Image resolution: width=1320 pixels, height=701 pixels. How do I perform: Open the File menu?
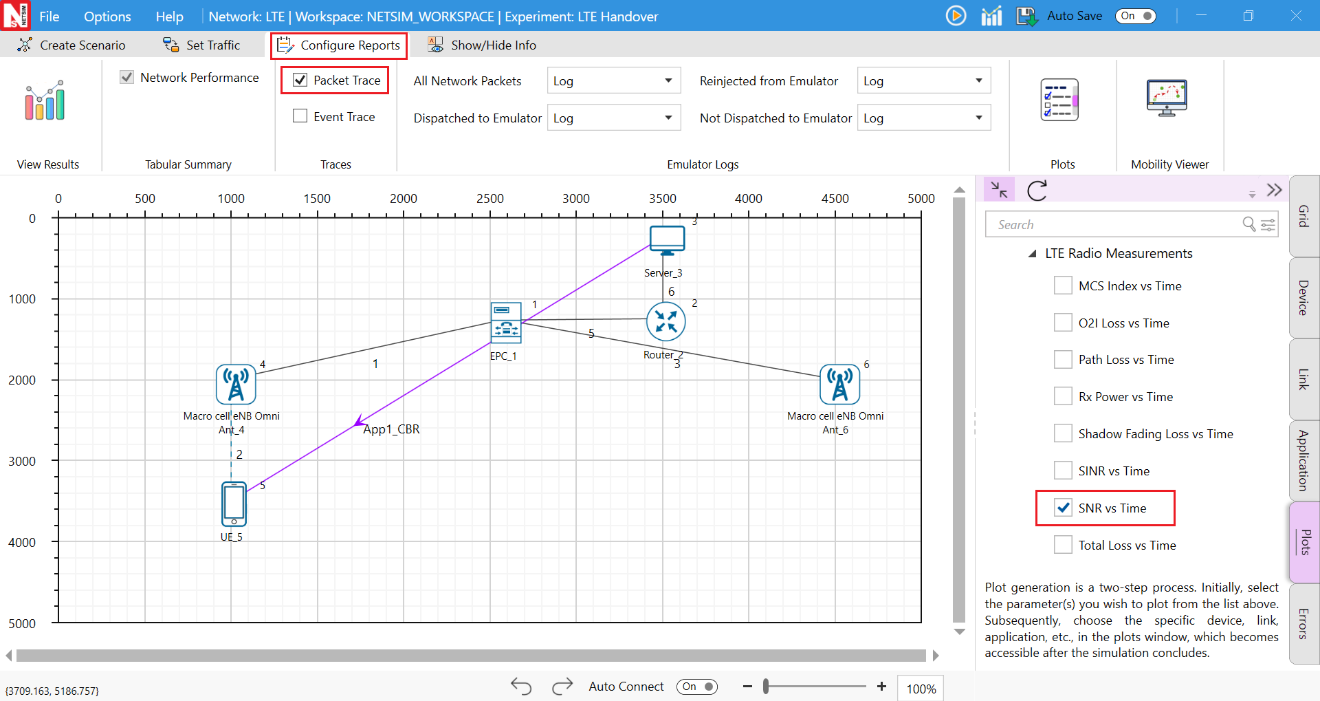[x=49, y=16]
